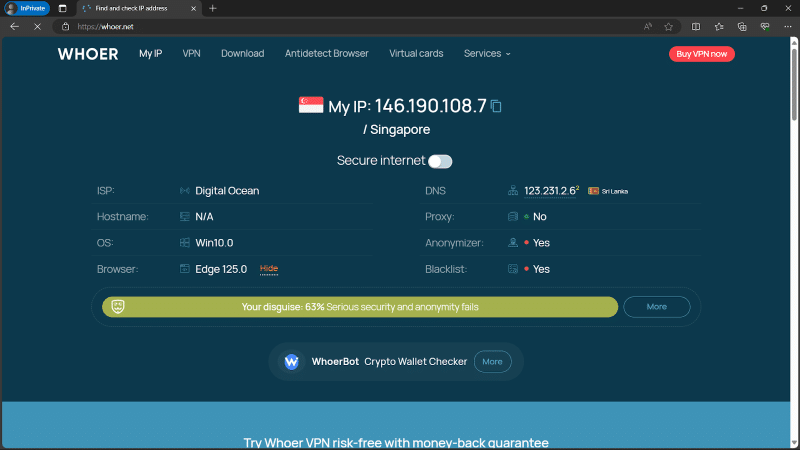The height and width of the screenshot is (450, 800).
Task: Click the 'Edge 125.0' browser value
Action: click(x=221, y=269)
